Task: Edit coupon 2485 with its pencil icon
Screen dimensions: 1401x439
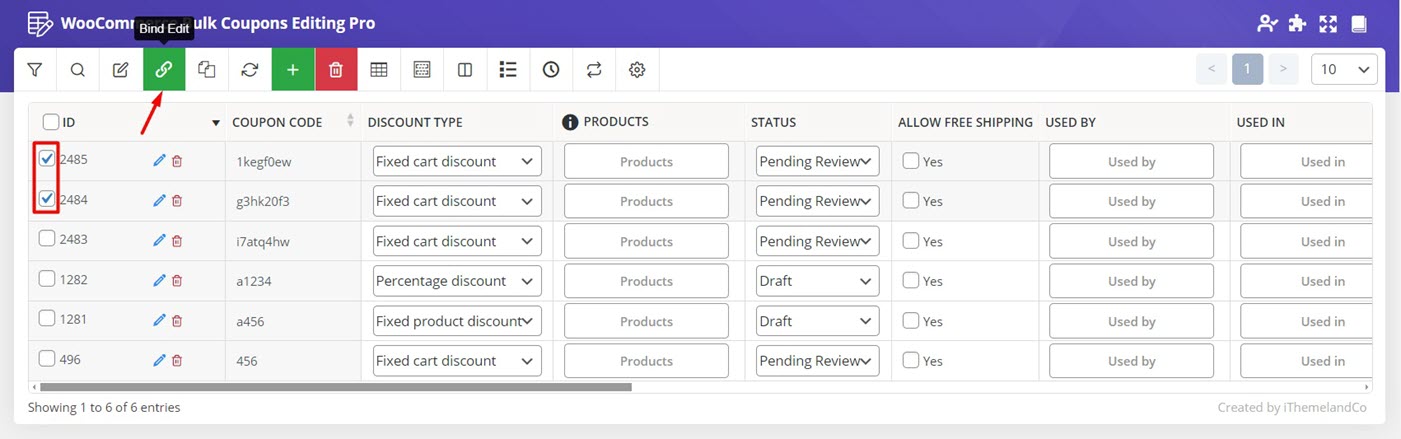Action: [159, 161]
